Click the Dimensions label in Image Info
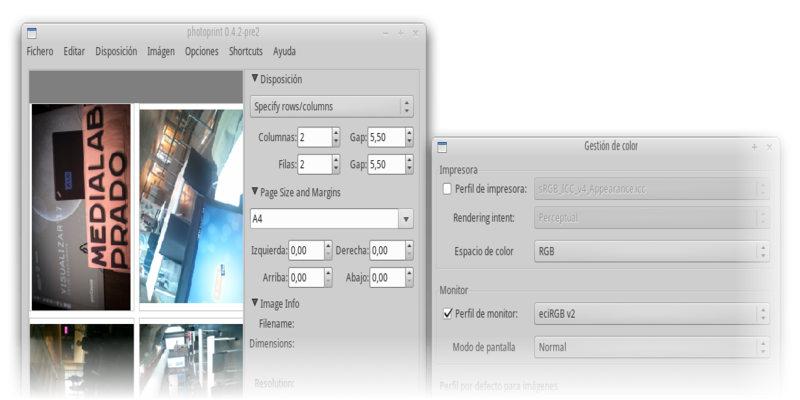800x400 pixels. pyautogui.click(x=272, y=343)
